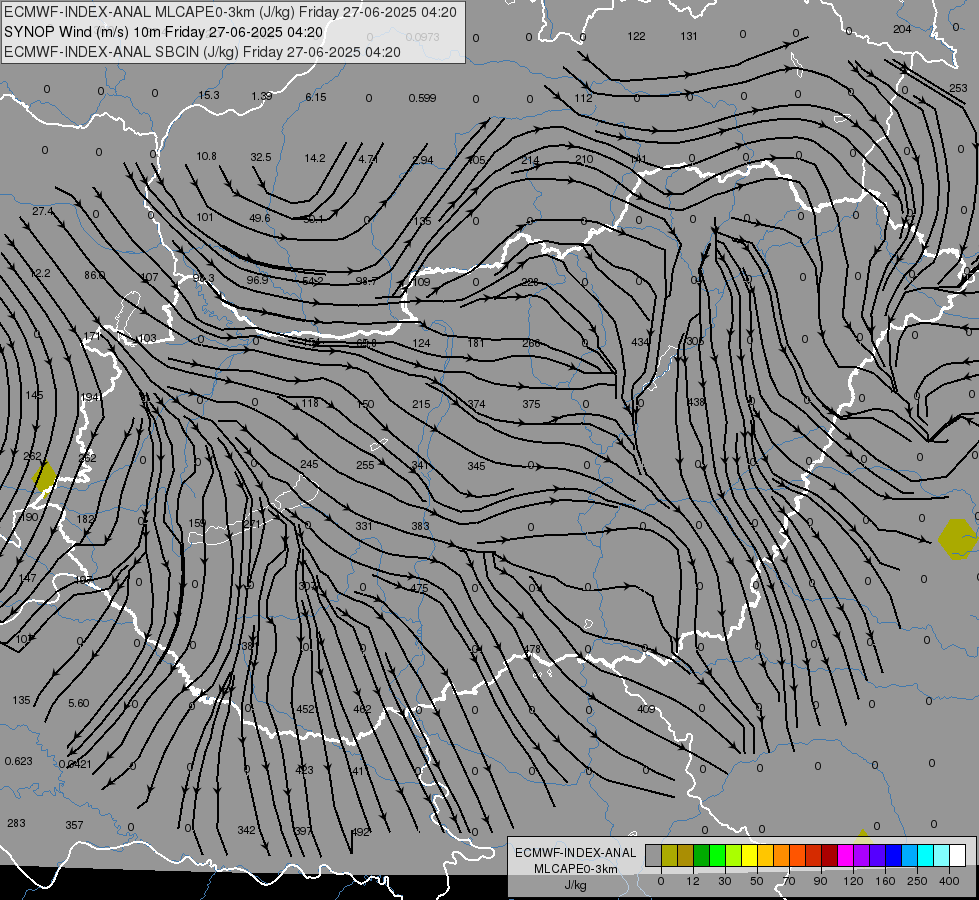The height and width of the screenshot is (900, 979).
Task: Click the map value 6.15
Action: click(x=316, y=97)
